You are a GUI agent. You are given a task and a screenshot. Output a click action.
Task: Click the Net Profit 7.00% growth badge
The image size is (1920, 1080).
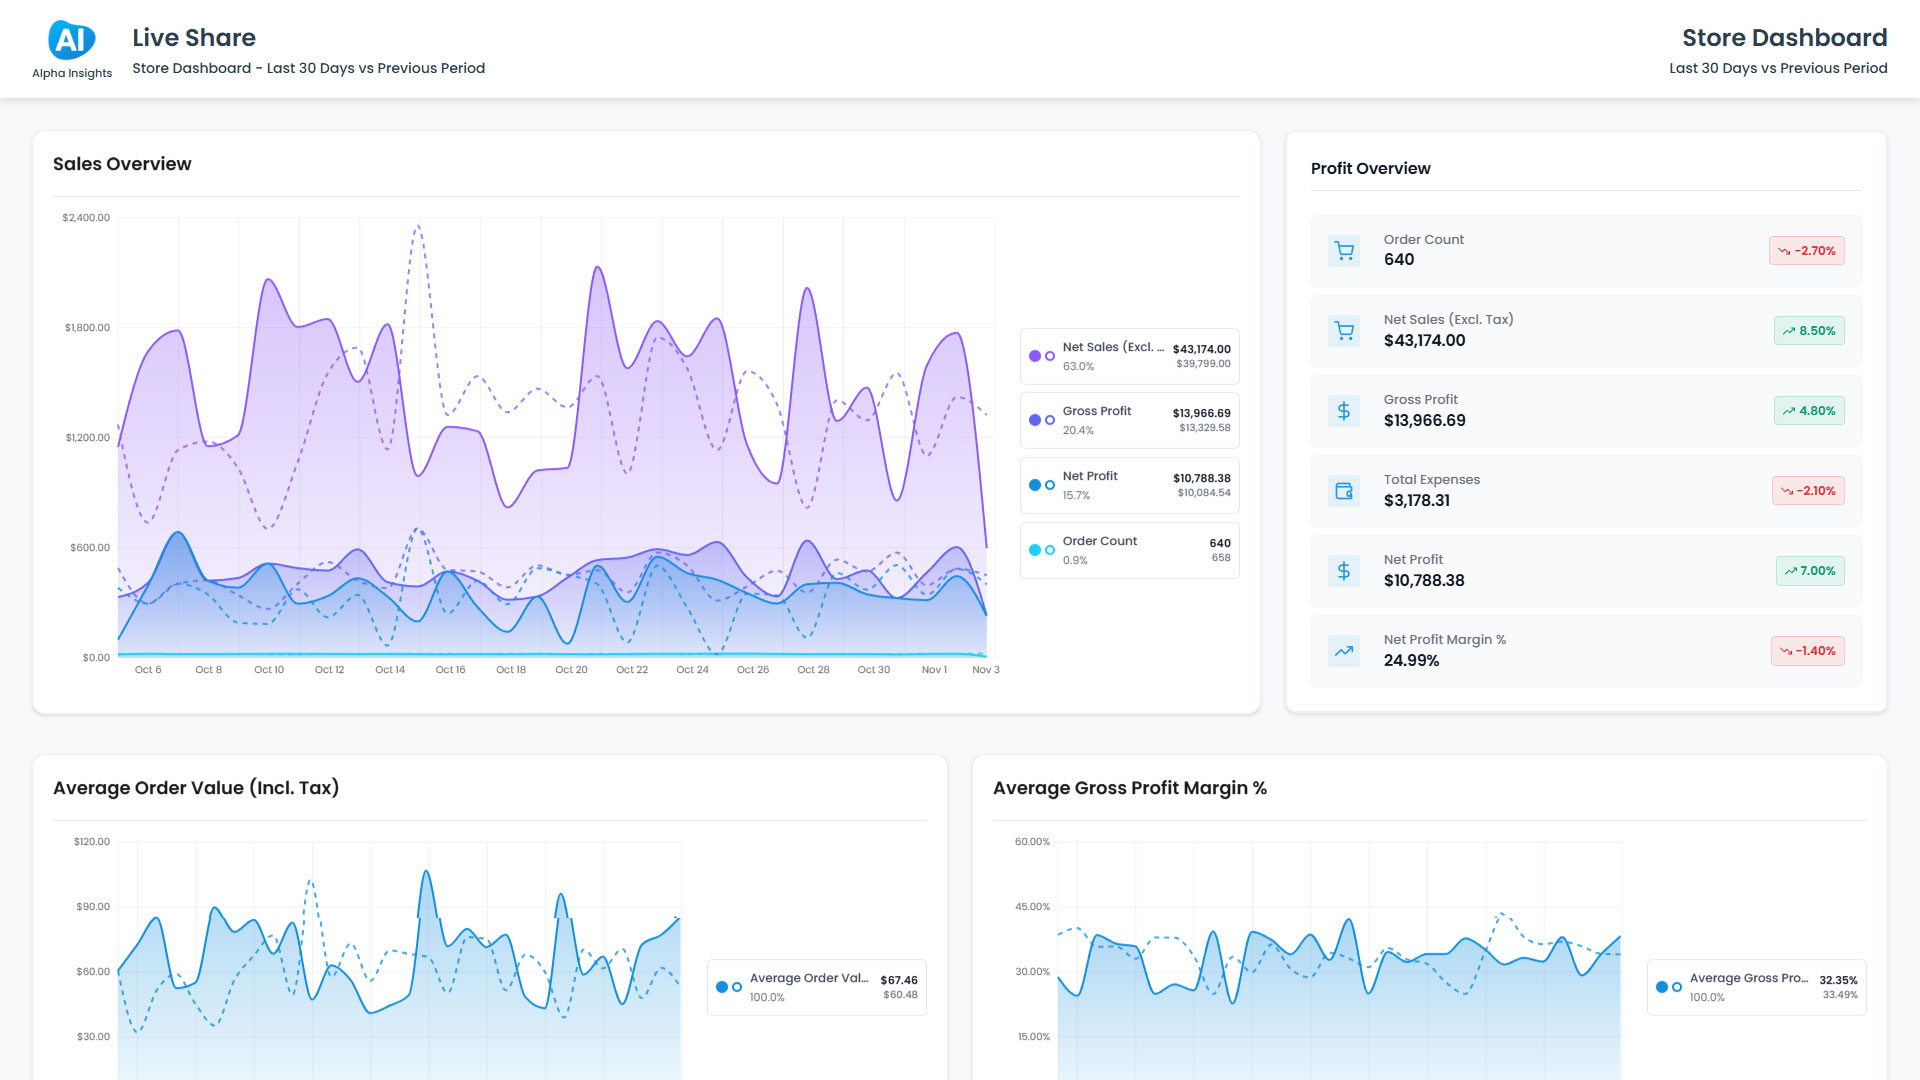[x=1809, y=571]
